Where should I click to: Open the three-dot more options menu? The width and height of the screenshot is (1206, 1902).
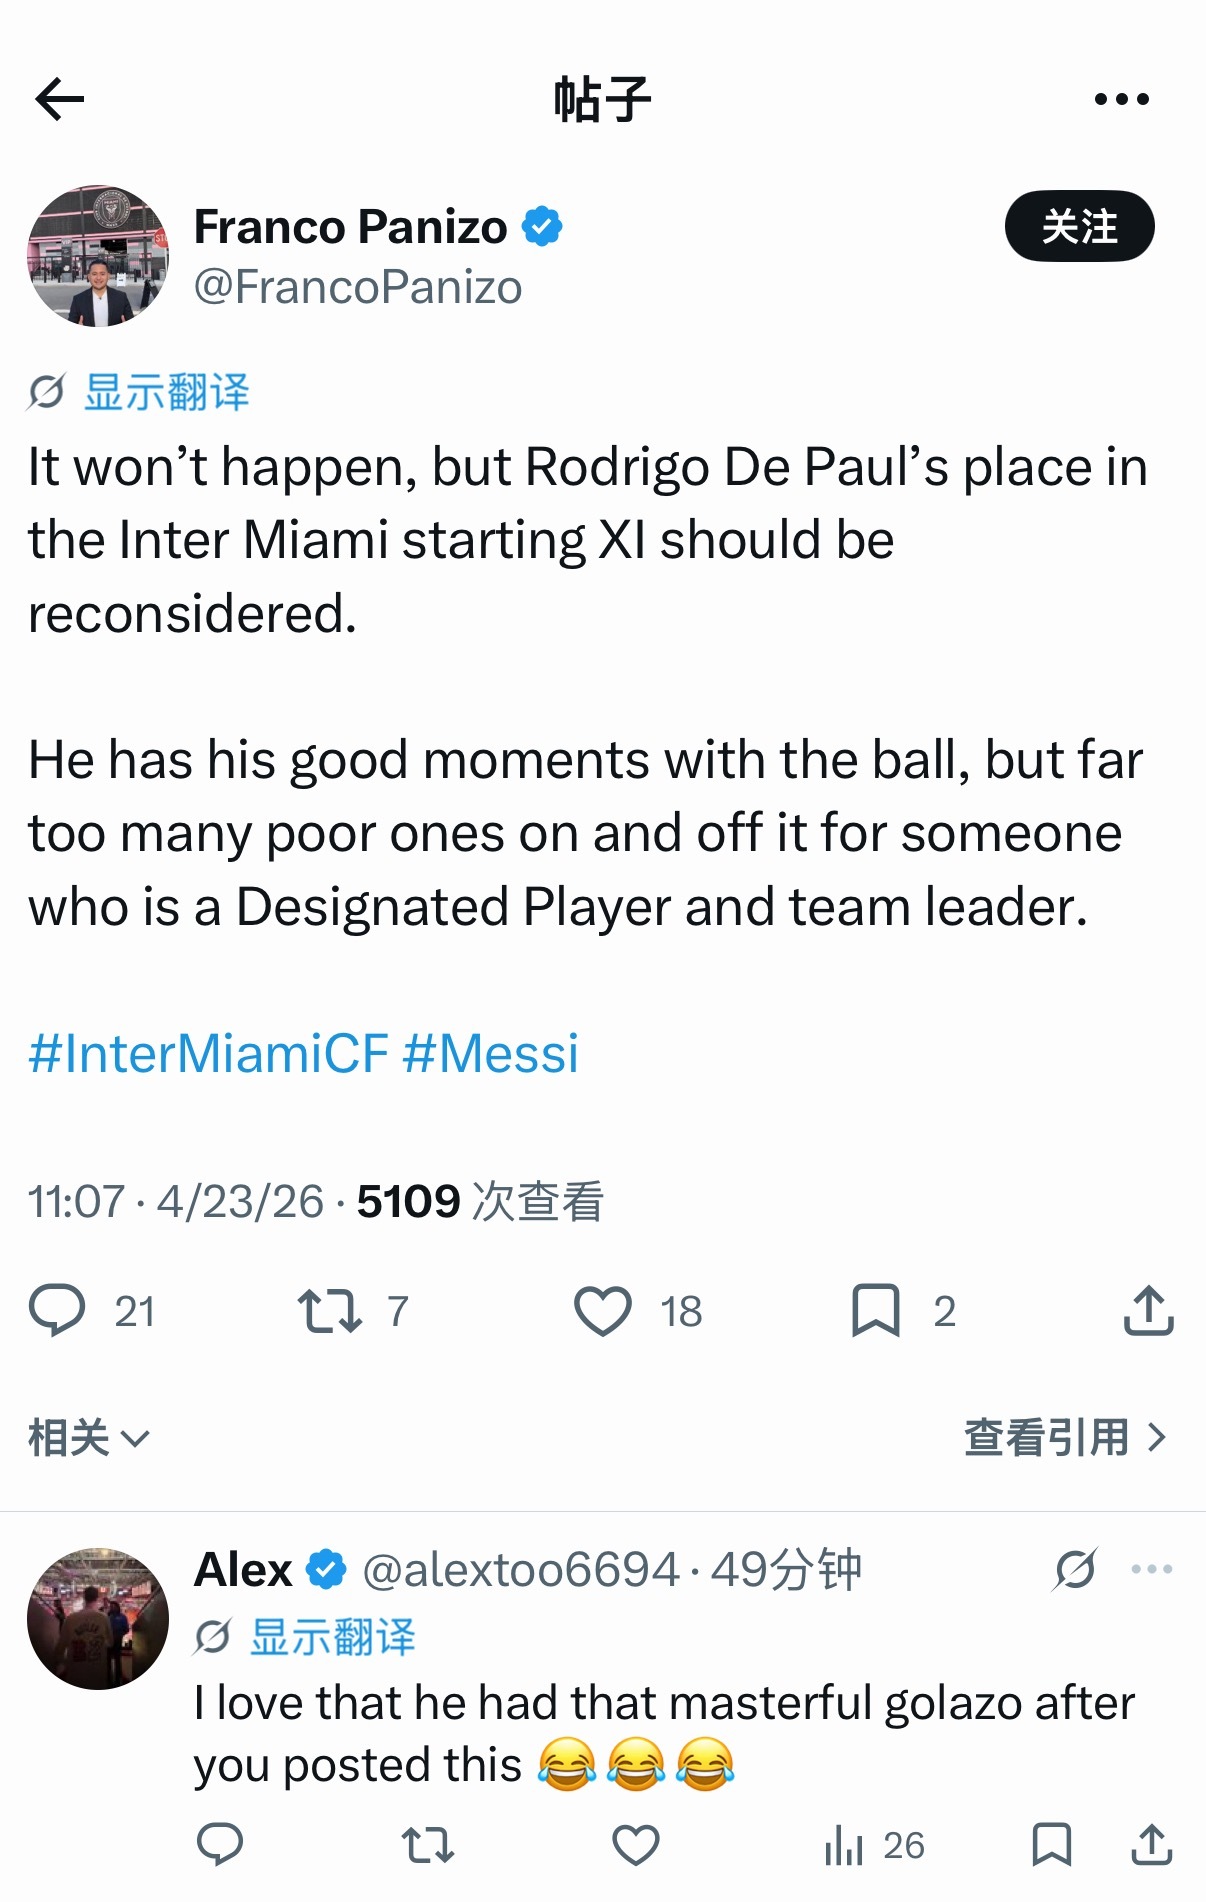[1121, 99]
